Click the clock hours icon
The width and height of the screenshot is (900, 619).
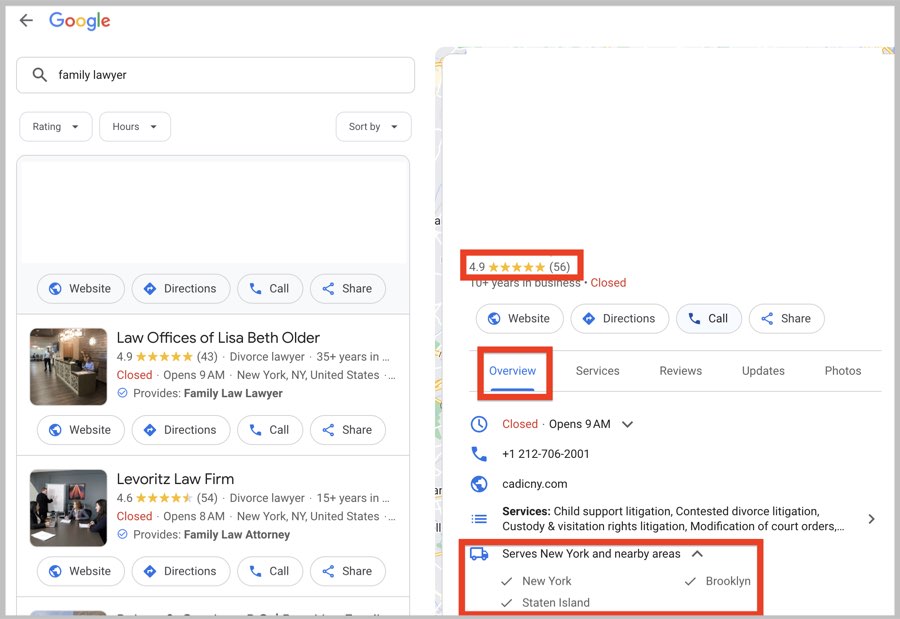479,424
